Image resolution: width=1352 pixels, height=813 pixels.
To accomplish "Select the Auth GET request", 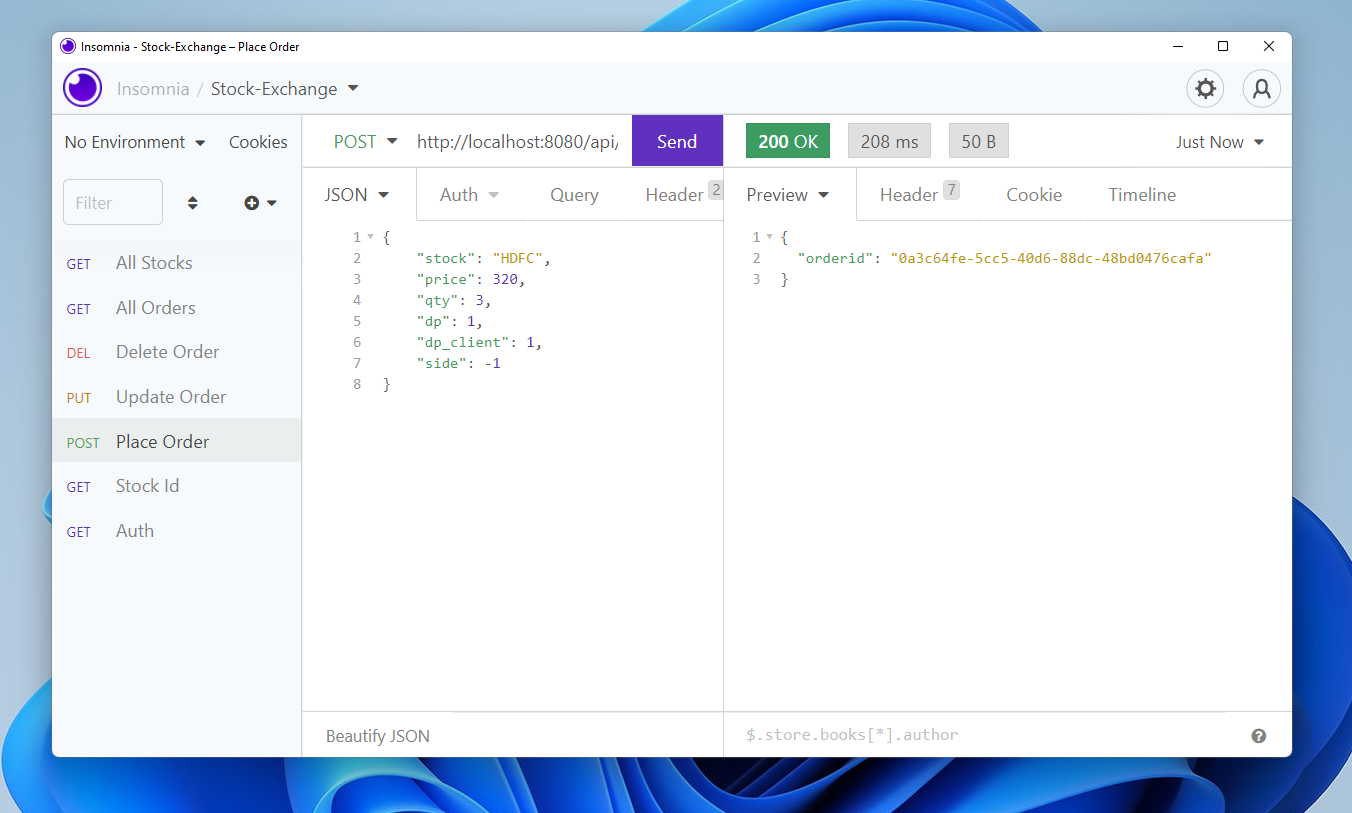I will pos(177,531).
